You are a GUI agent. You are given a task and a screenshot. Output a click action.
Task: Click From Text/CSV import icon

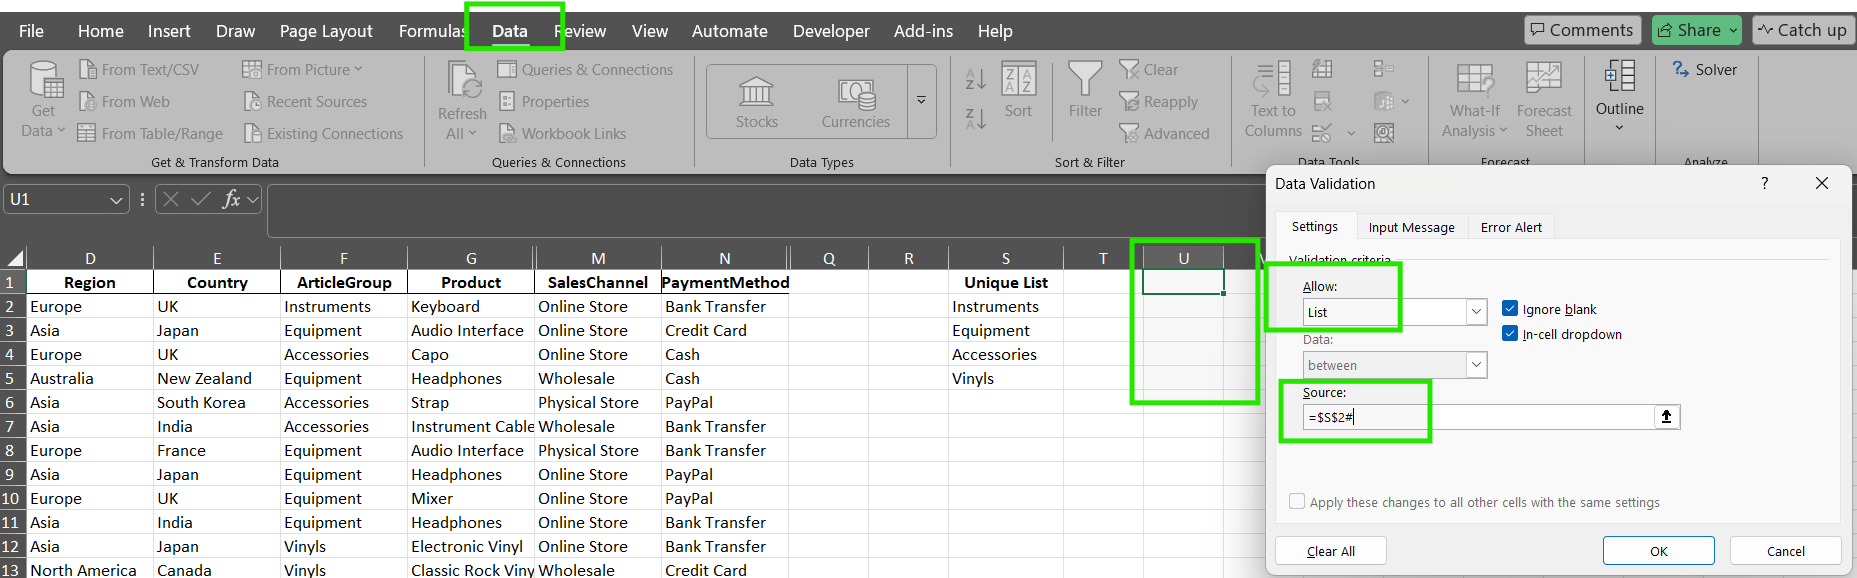[x=88, y=69]
